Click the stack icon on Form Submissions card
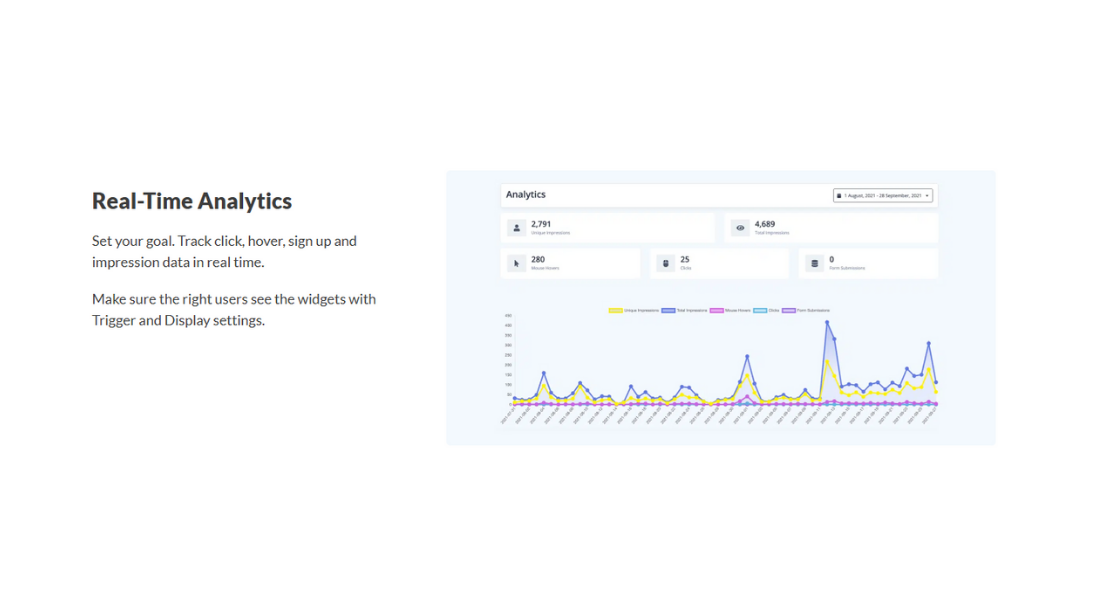Image resolution: width=1100 pixels, height=600 pixels. (x=814, y=263)
